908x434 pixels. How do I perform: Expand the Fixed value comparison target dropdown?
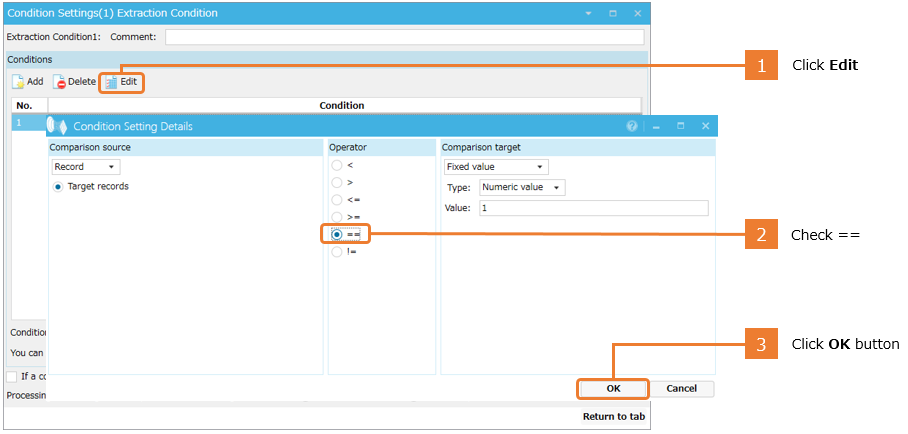[496, 167]
